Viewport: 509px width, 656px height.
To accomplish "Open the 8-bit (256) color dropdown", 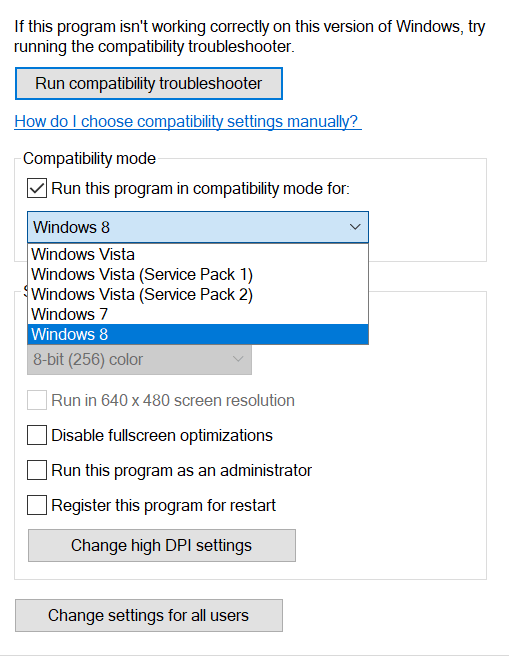I will pos(139,359).
